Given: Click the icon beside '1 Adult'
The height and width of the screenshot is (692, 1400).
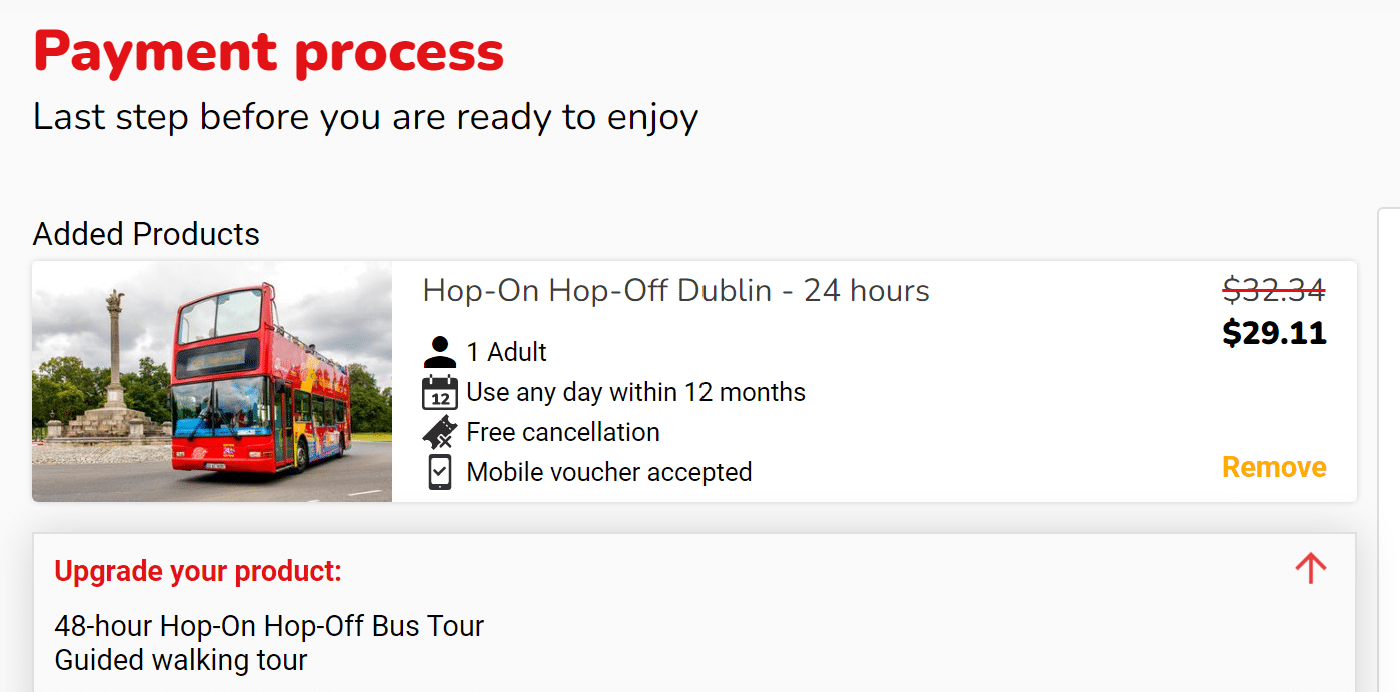Looking at the screenshot, I should pos(438,350).
